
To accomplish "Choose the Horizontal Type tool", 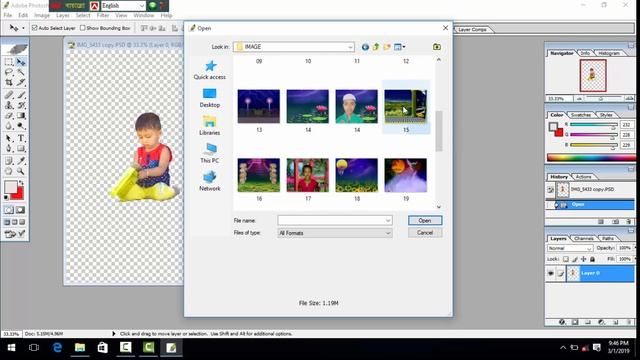I will (x=21, y=138).
